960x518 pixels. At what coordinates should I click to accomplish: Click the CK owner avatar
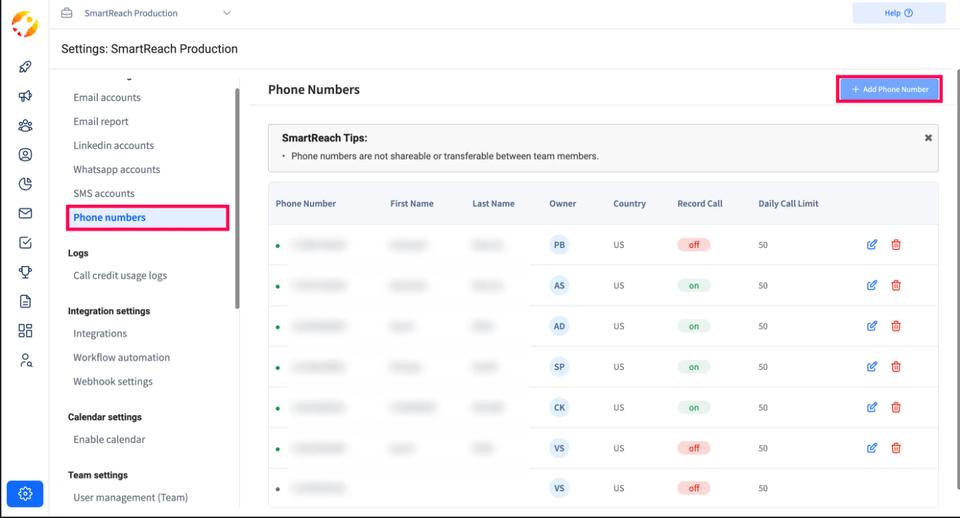[559, 407]
